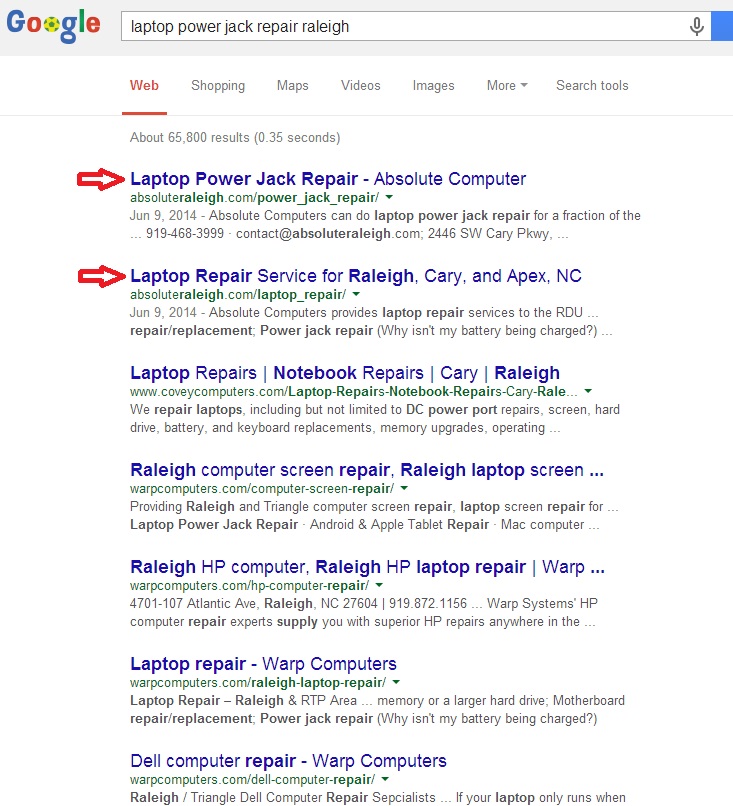Expand arrow next to warpcomputers.com/hp-computer-repair/ URL
Screen dimensions: 733x806
pos(379,585)
